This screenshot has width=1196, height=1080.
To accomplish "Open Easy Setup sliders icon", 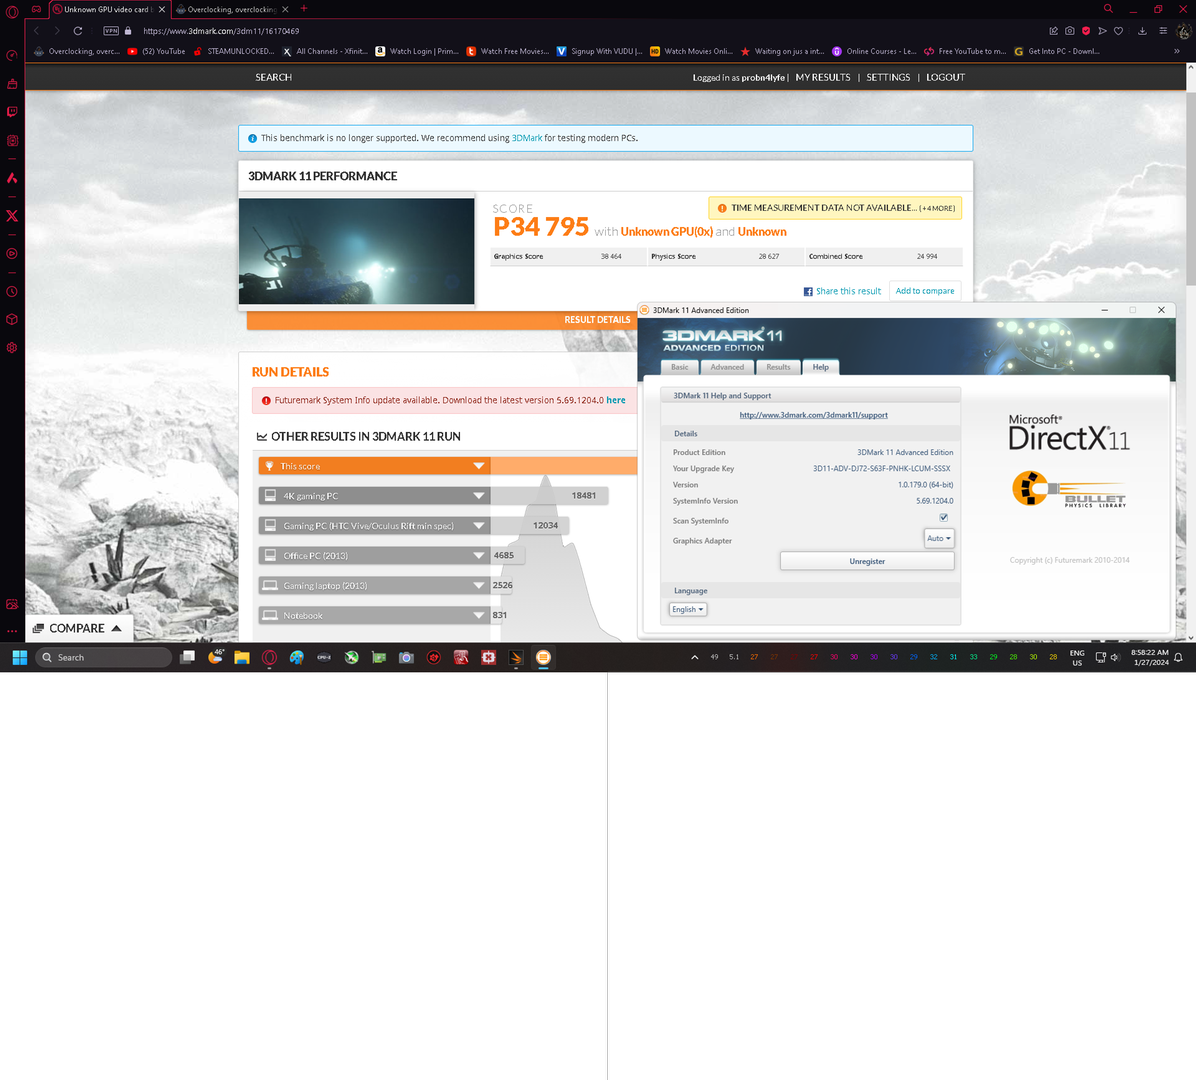I will (x=1163, y=31).
